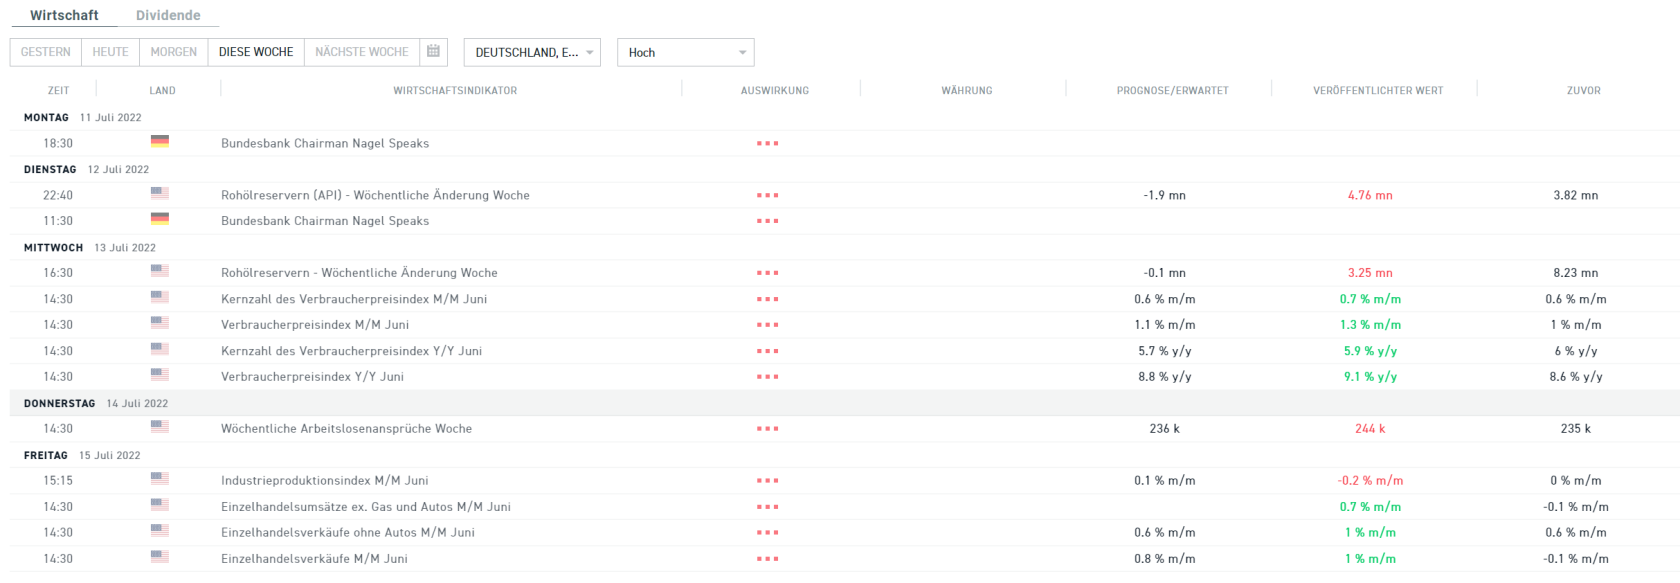
Task: Click US flag in Einzelhandelsverkäufe M/M Juni row
Action: 160,556
